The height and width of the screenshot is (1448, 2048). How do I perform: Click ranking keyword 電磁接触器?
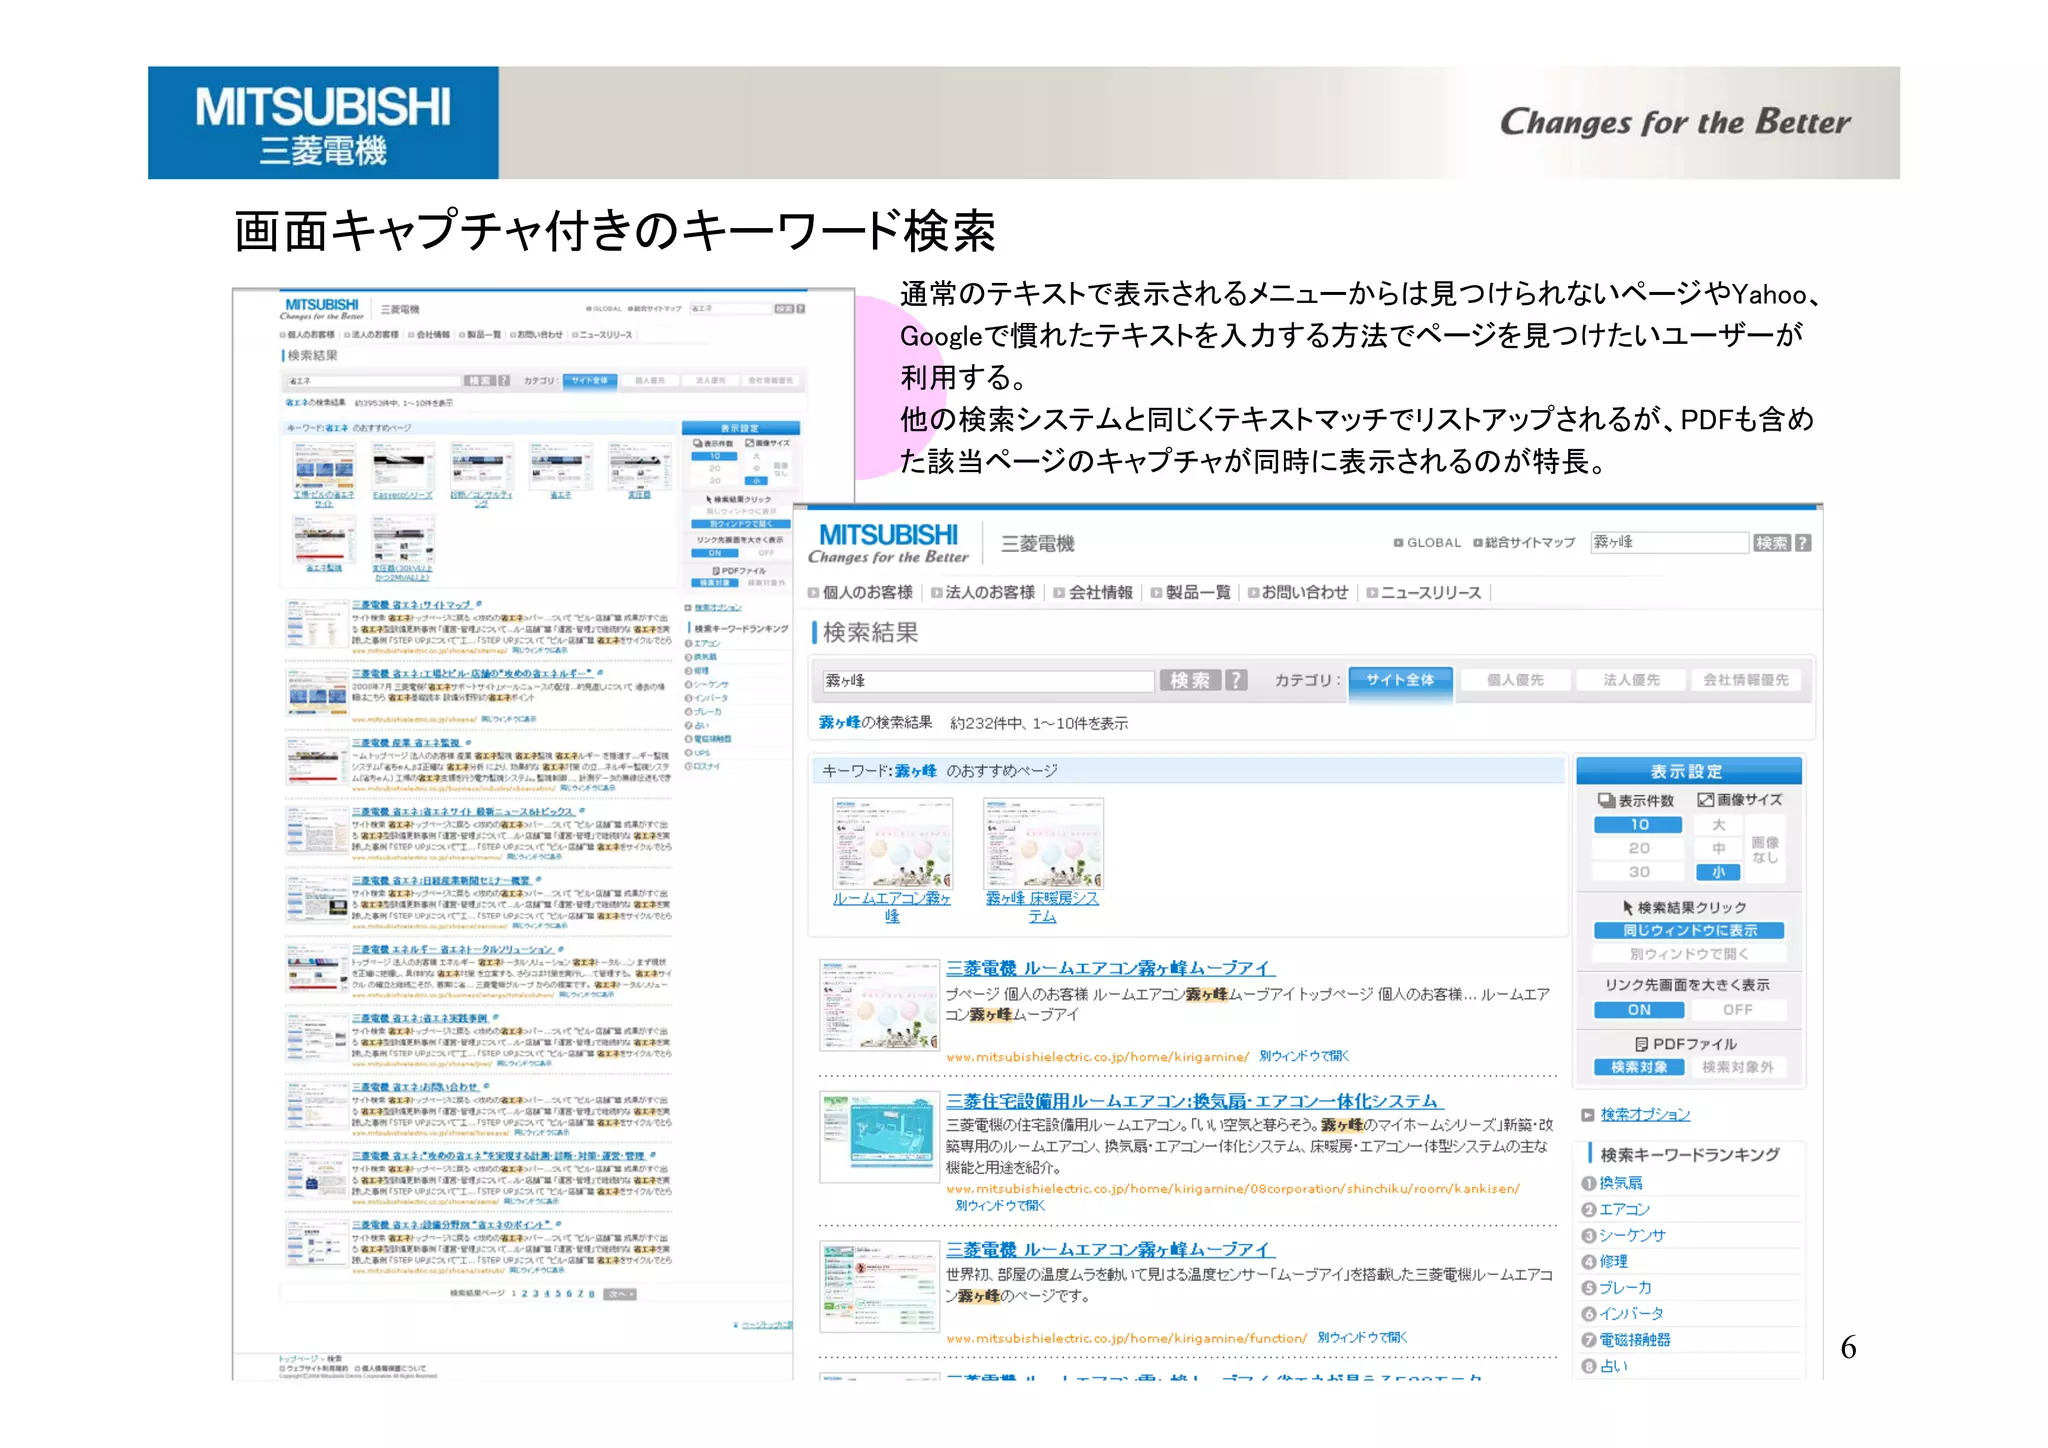(1634, 1340)
